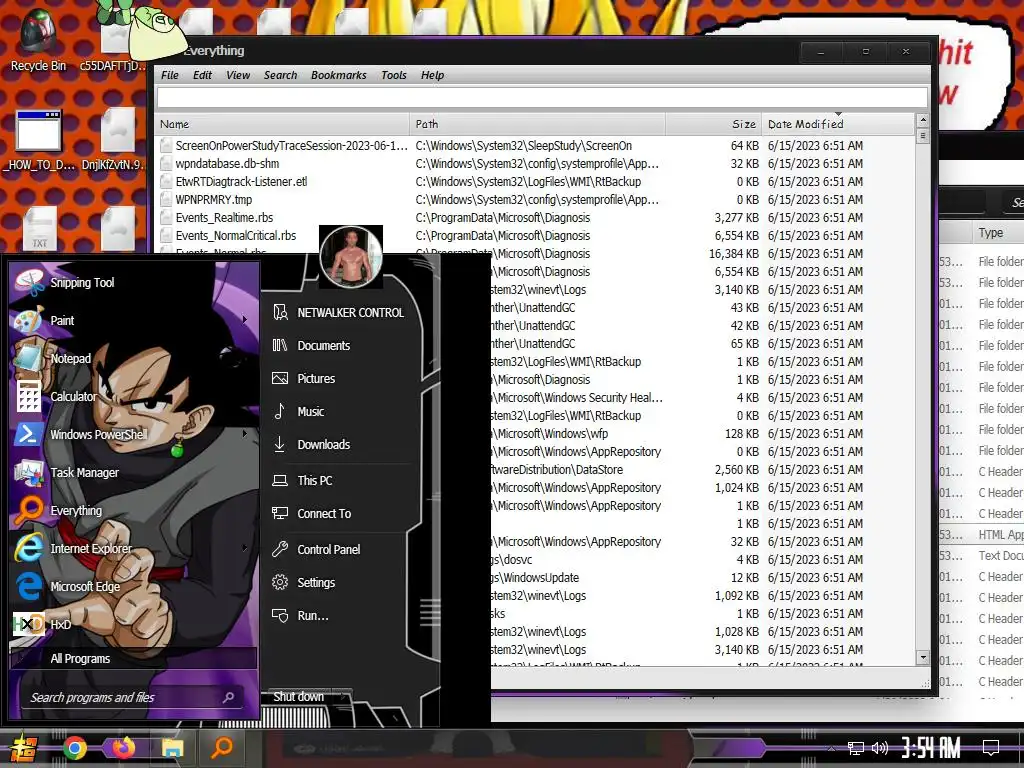Viewport: 1024px width, 768px height.
Task: Open shut down options arrow
Action: (343, 696)
